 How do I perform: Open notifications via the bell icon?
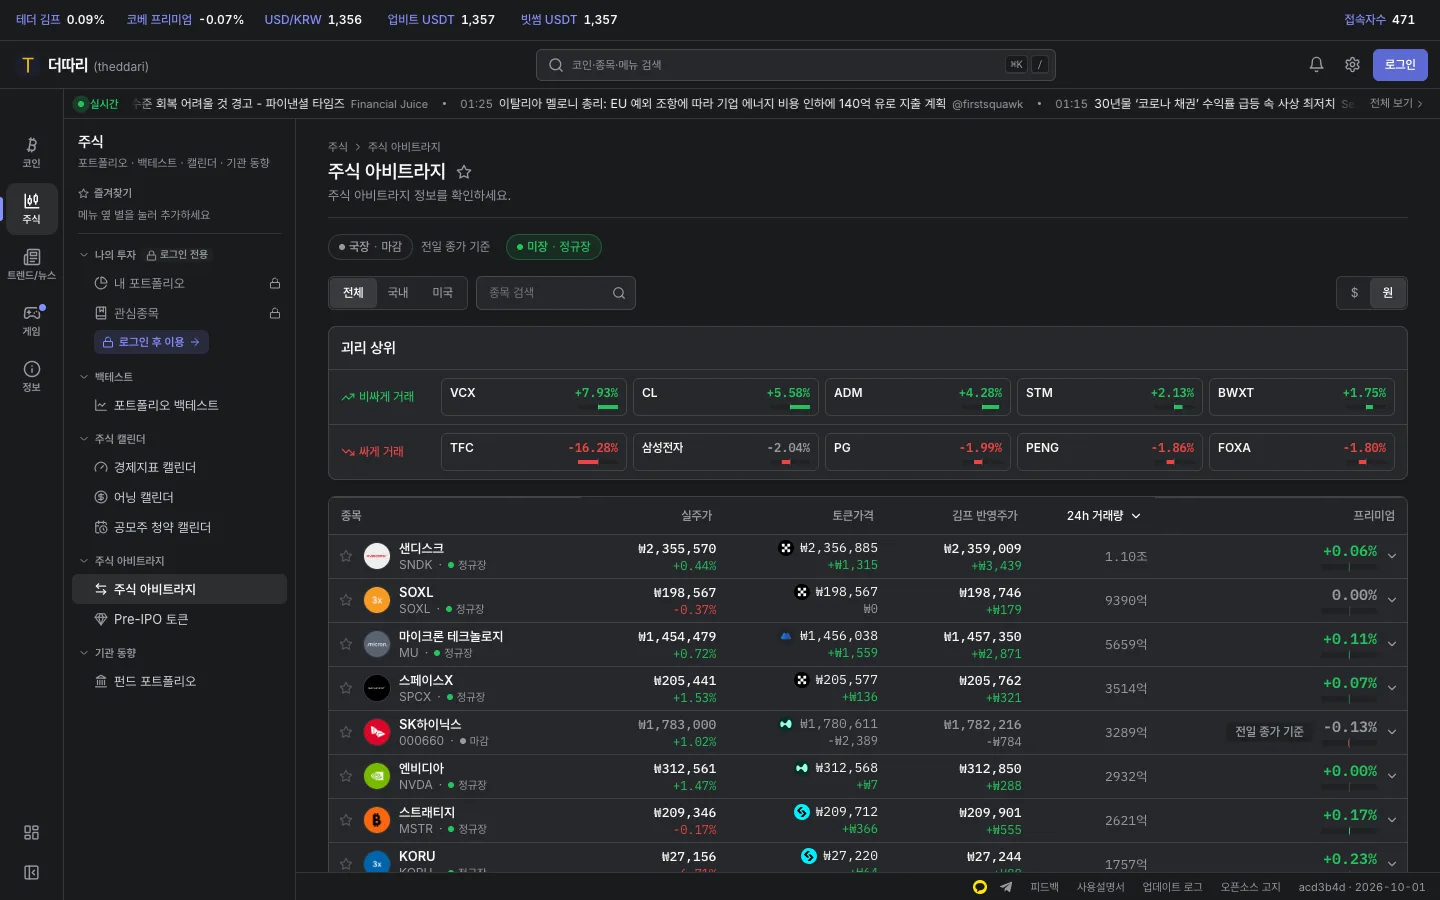[x=1316, y=65]
